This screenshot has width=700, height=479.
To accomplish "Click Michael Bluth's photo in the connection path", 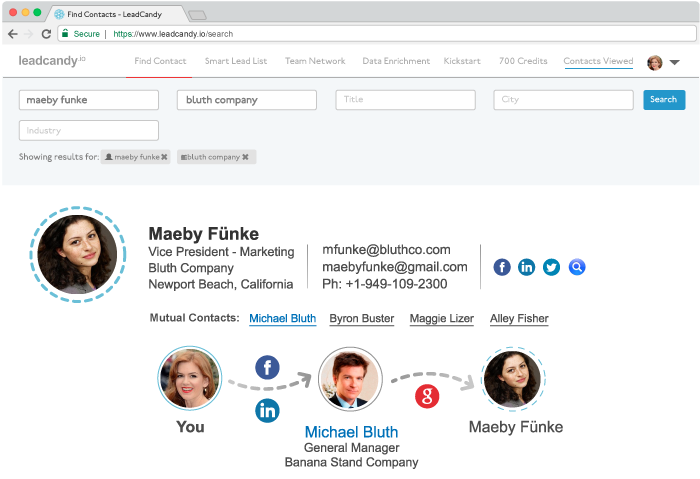I will point(350,379).
